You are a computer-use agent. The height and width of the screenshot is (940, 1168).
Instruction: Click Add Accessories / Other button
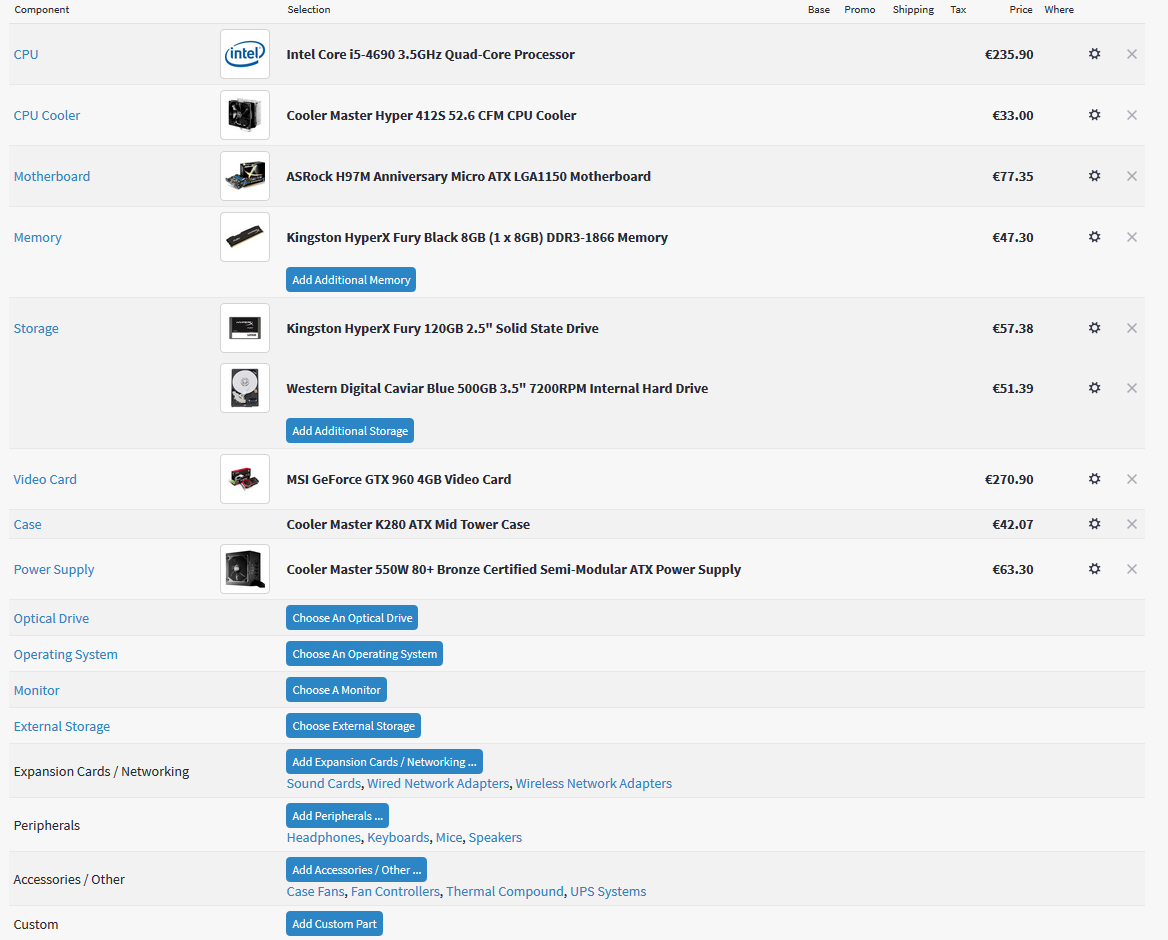click(x=357, y=869)
